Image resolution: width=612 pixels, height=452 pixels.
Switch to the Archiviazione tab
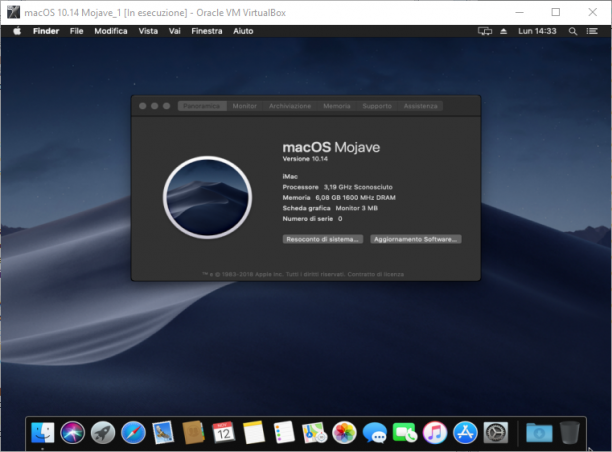coord(290,106)
